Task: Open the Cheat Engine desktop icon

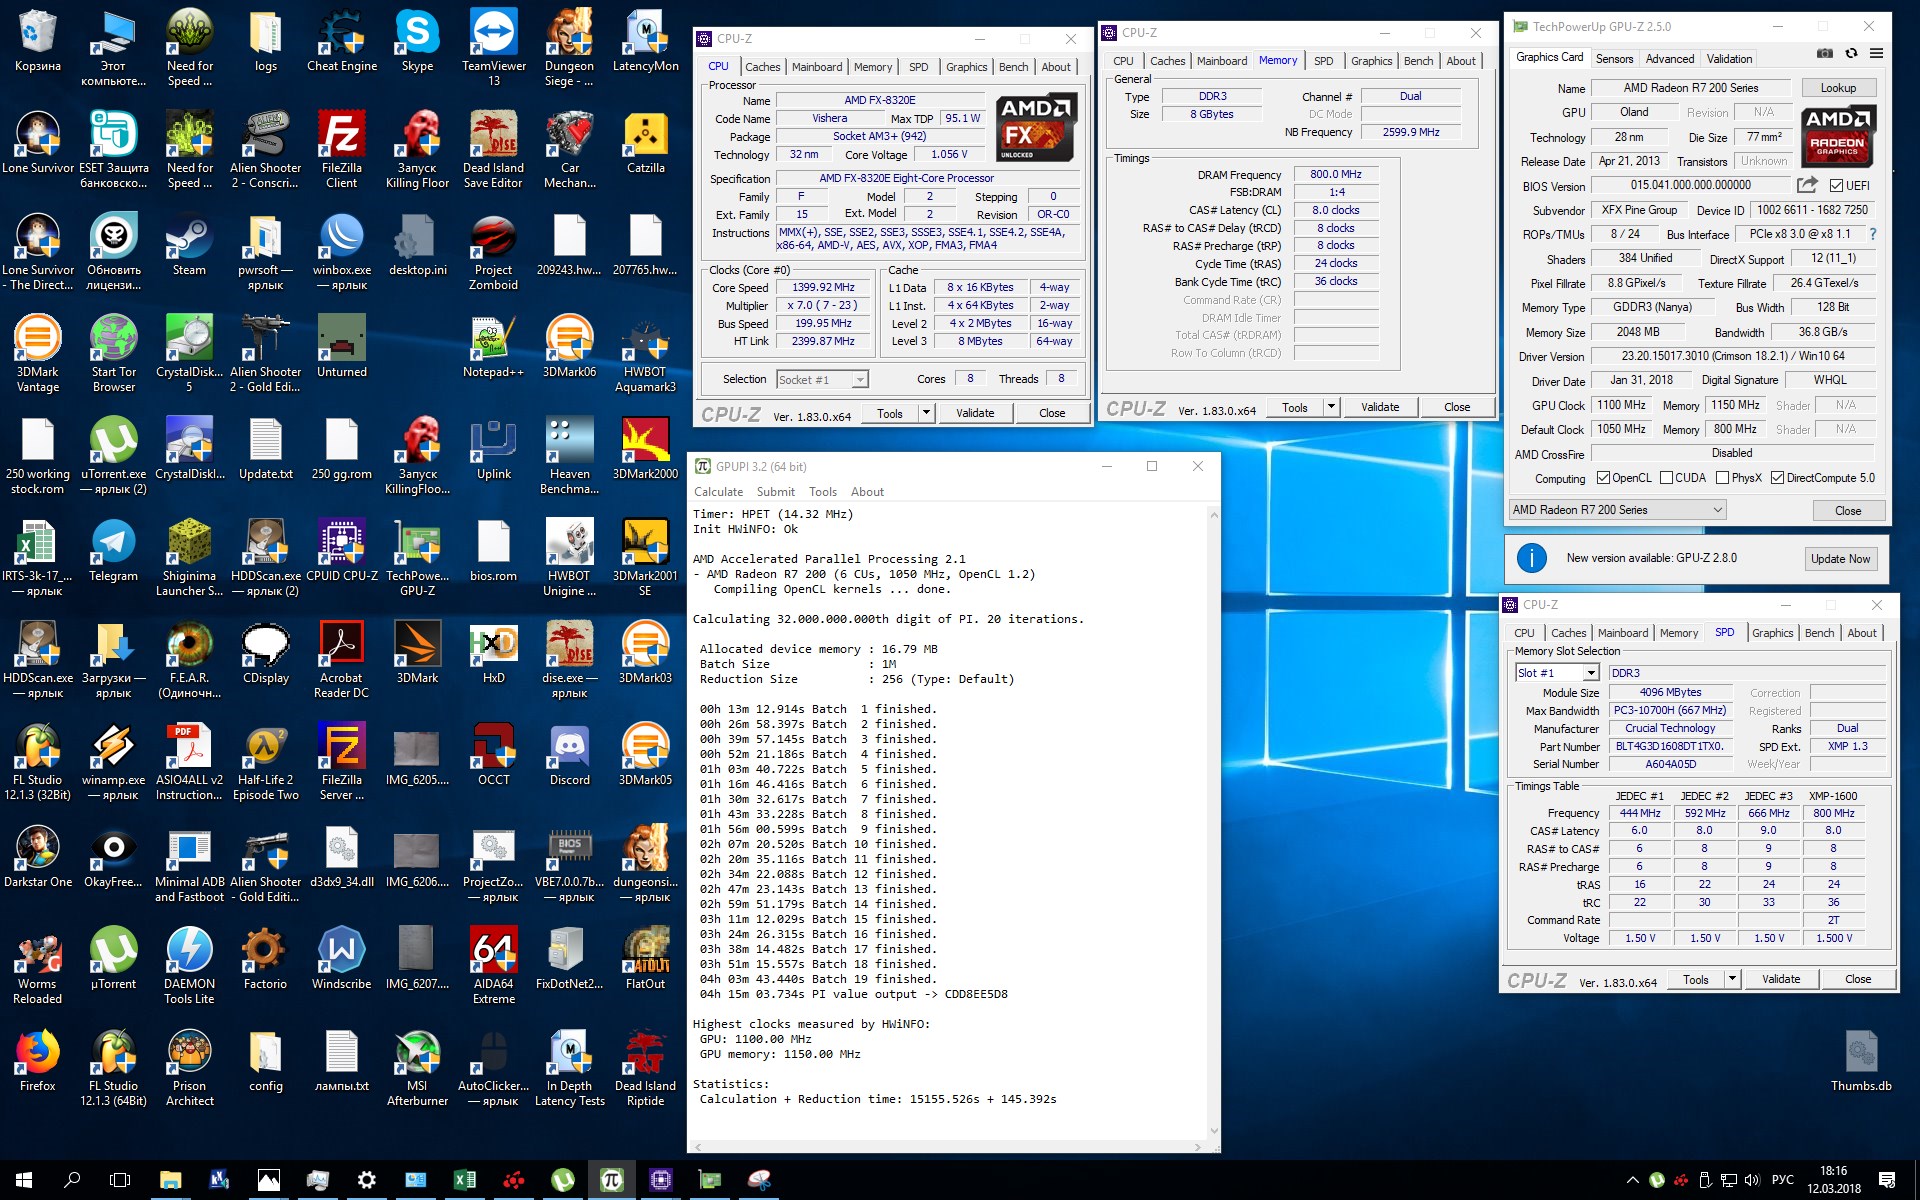Action: [342, 41]
